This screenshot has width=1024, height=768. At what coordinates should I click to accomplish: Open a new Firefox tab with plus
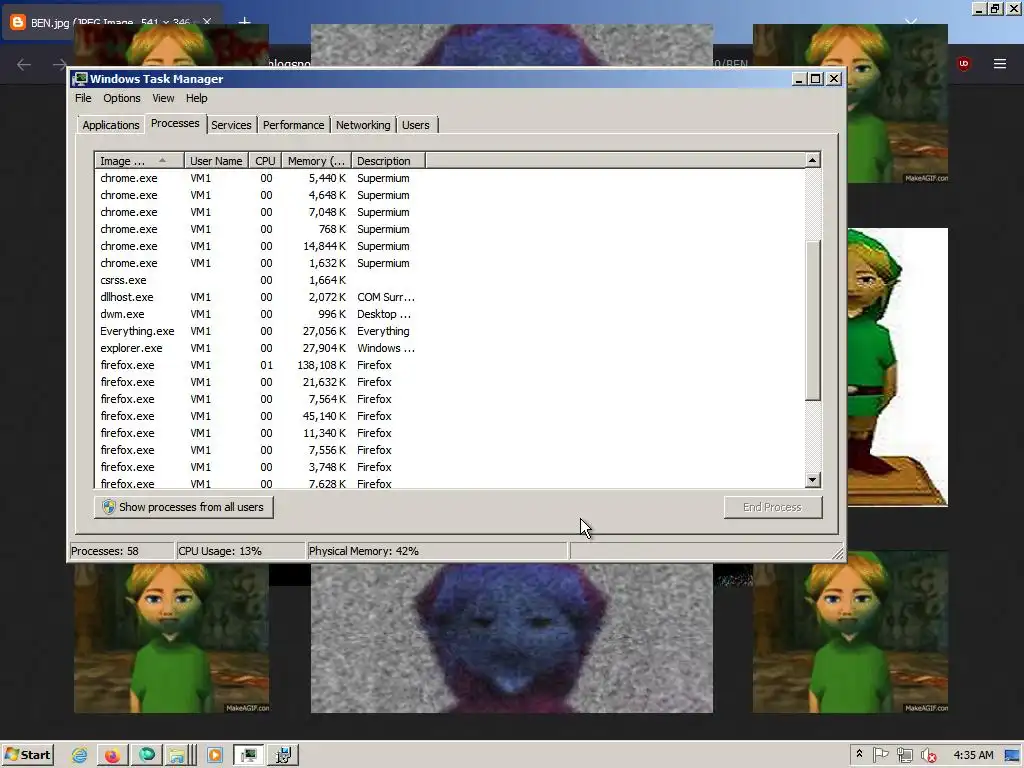pyautogui.click(x=244, y=22)
